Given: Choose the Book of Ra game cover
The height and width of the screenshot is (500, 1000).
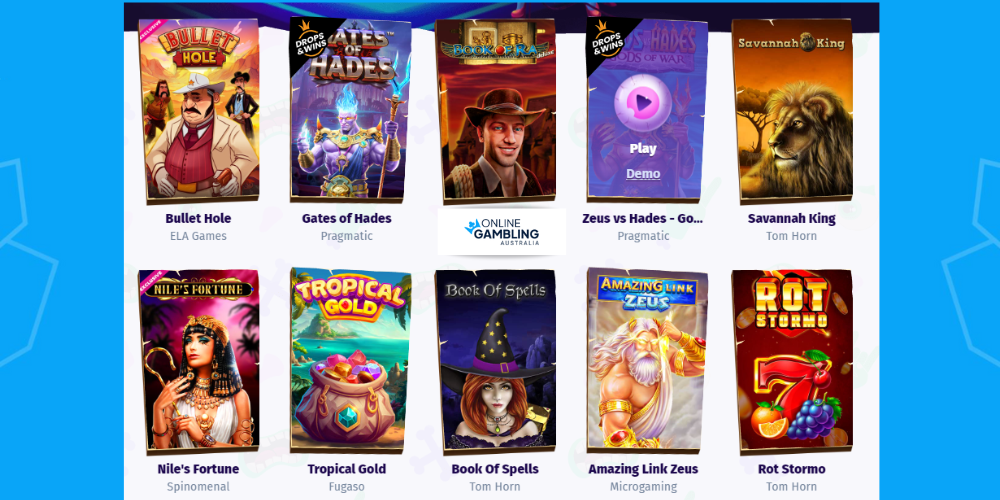Looking at the screenshot, I should [x=496, y=110].
